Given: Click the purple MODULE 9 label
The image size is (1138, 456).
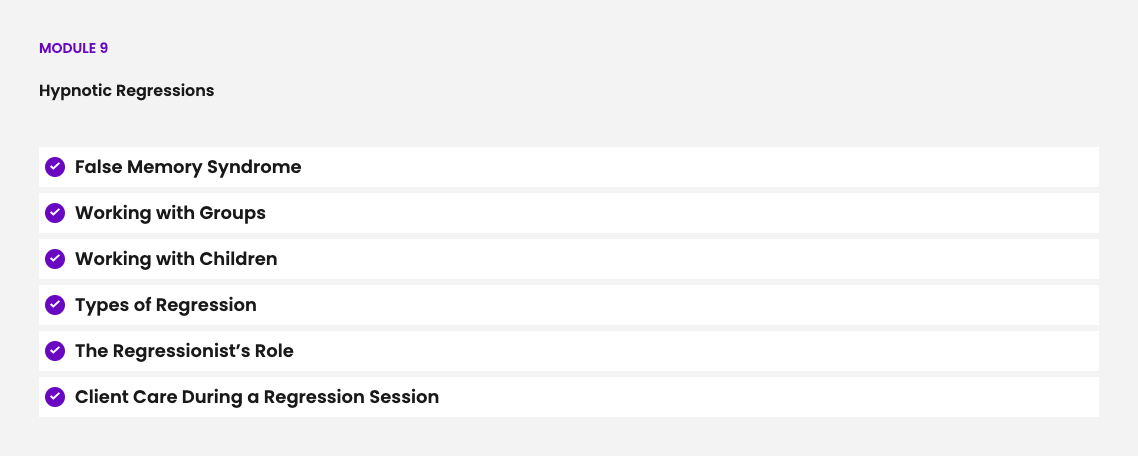Looking at the screenshot, I should (73, 48).
